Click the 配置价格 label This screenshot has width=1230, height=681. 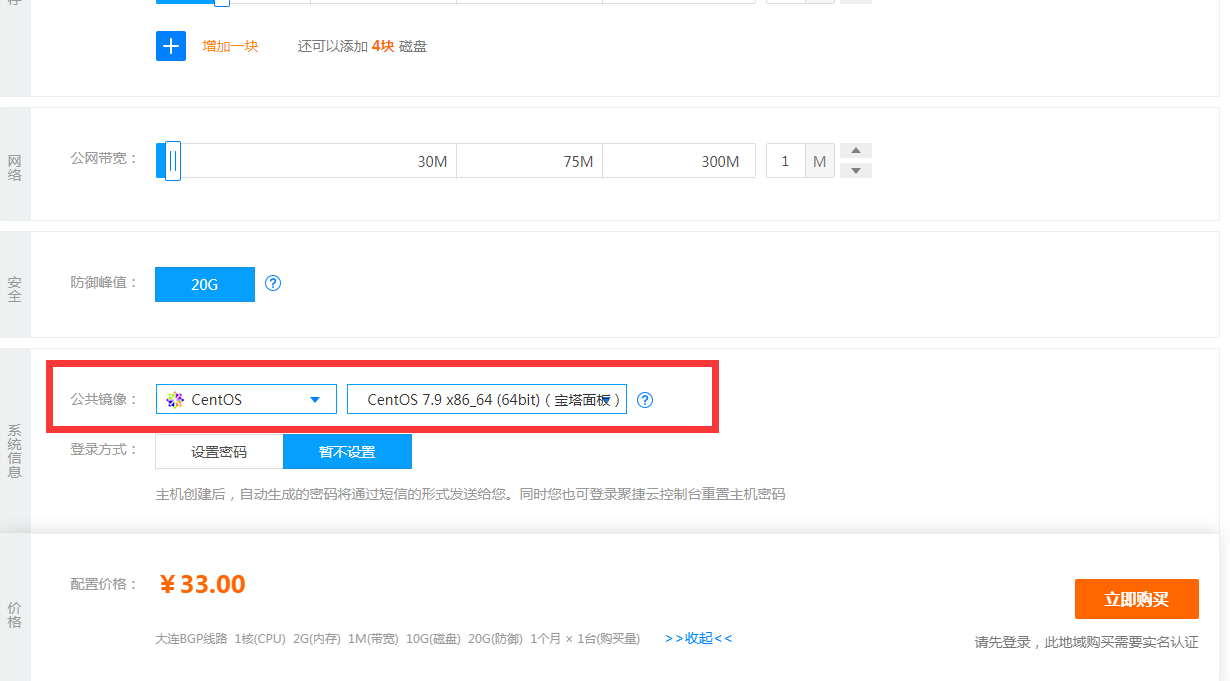[104, 584]
